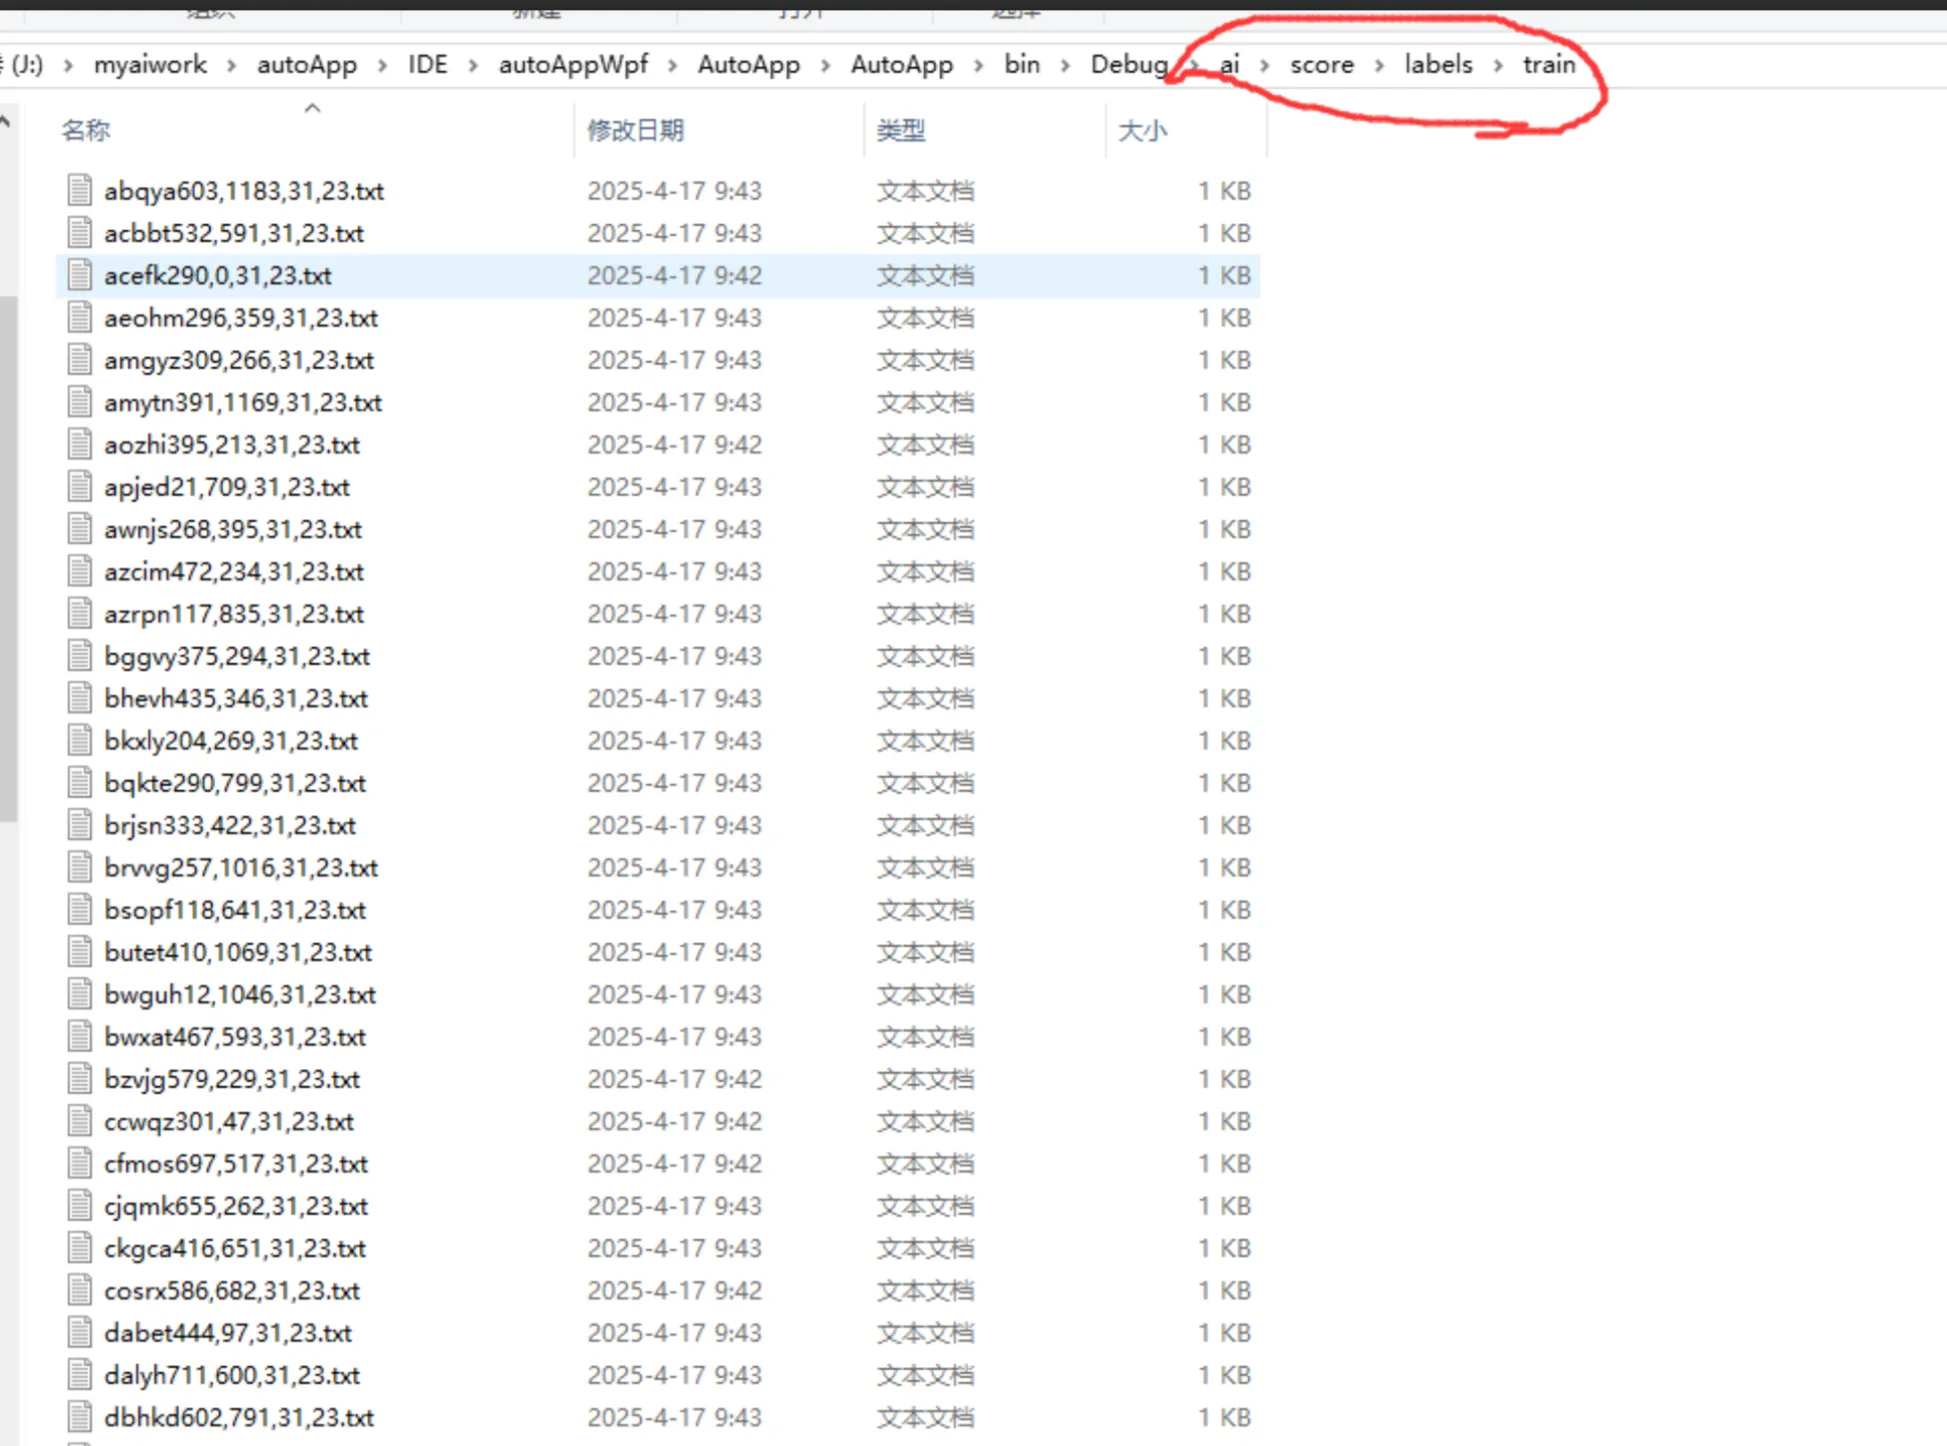Screen dimensions: 1947x1446
Task: Click file icon of ccwqz301,47,31,23.txt
Action: (80, 1121)
